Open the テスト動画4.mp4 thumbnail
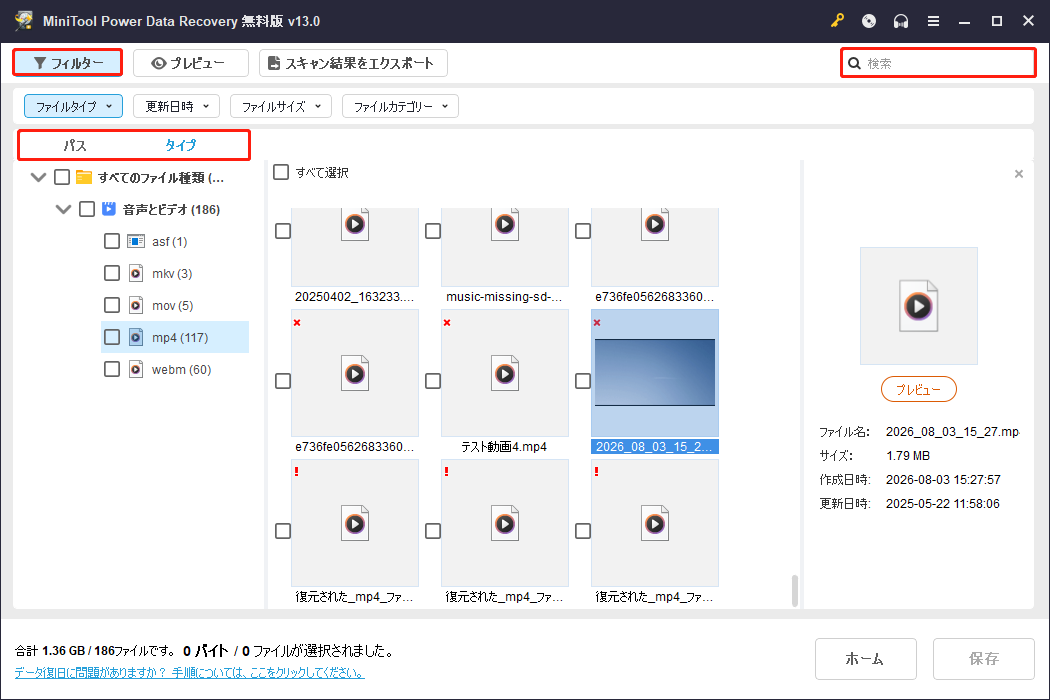This screenshot has height=700, width=1050. [x=504, y=373]
